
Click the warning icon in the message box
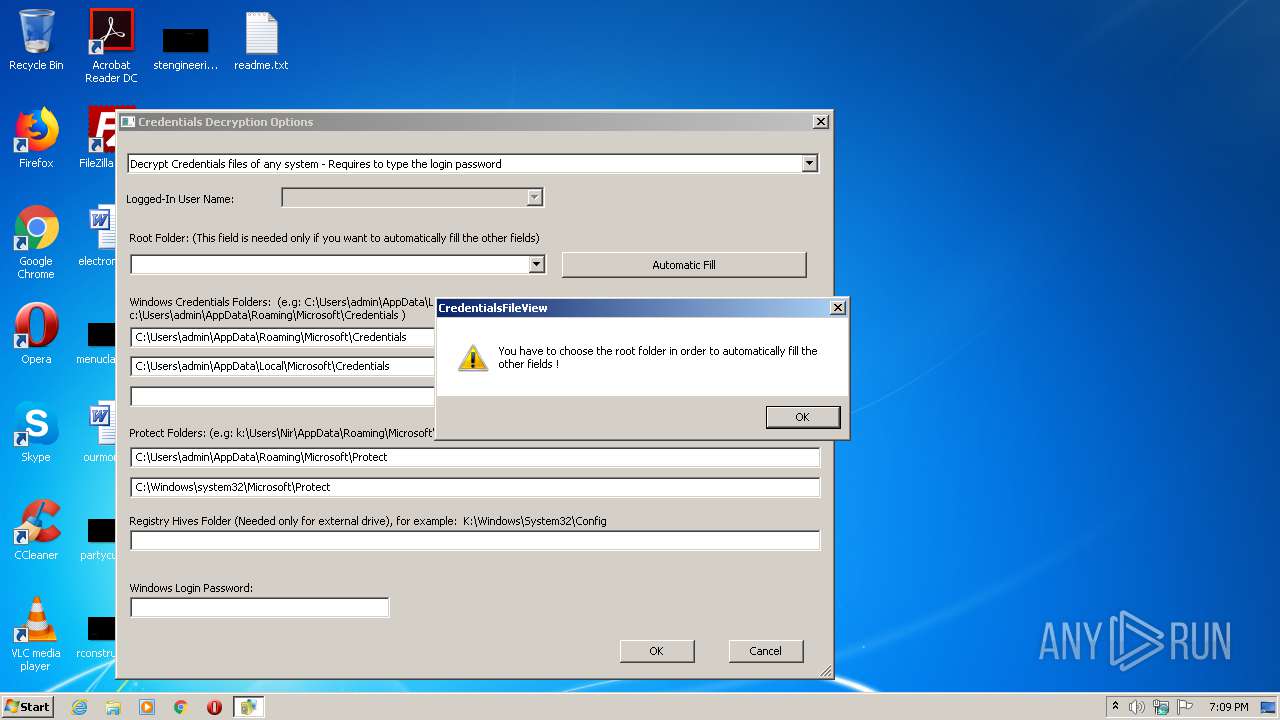click(473, 357)
